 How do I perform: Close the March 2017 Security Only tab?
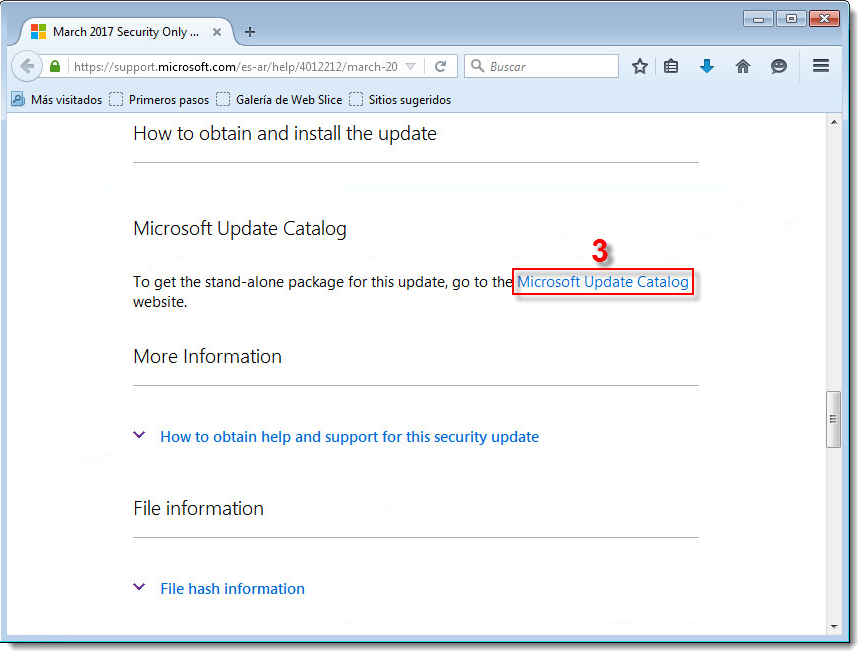coord(217,32)
